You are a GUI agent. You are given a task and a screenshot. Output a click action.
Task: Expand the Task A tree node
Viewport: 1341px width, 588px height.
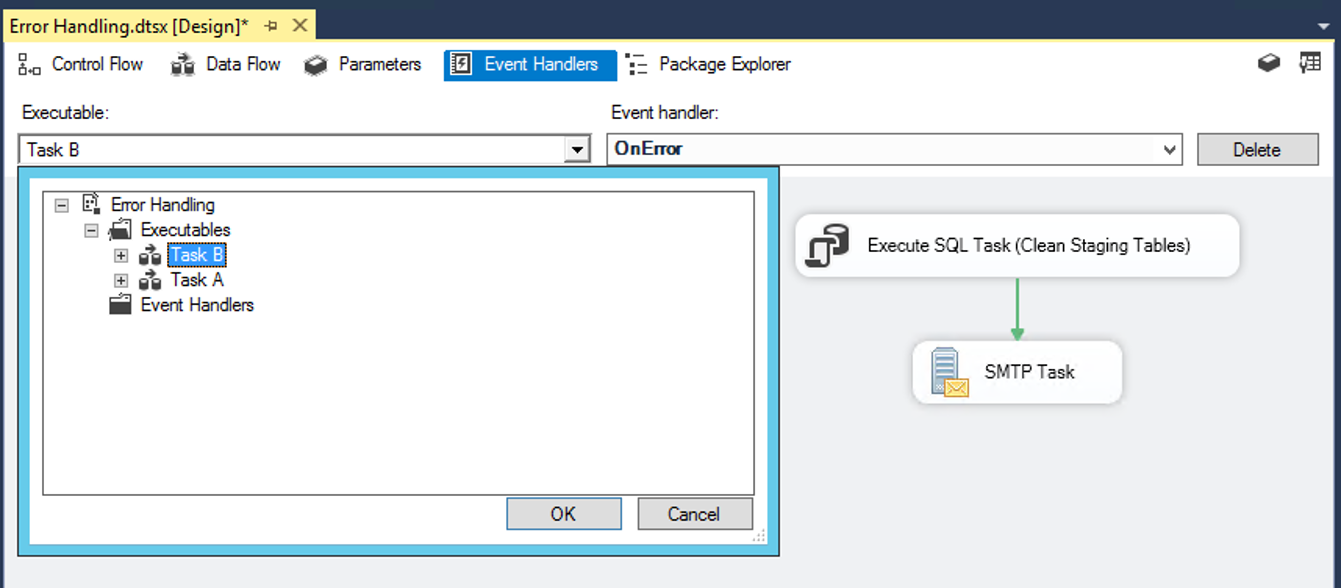point(121,280)
